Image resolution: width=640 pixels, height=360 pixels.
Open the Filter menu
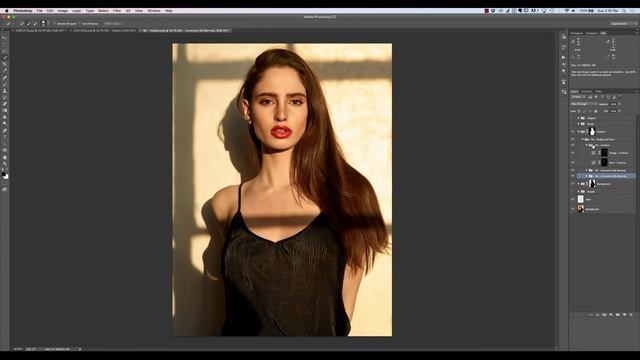tap(117, 11)
